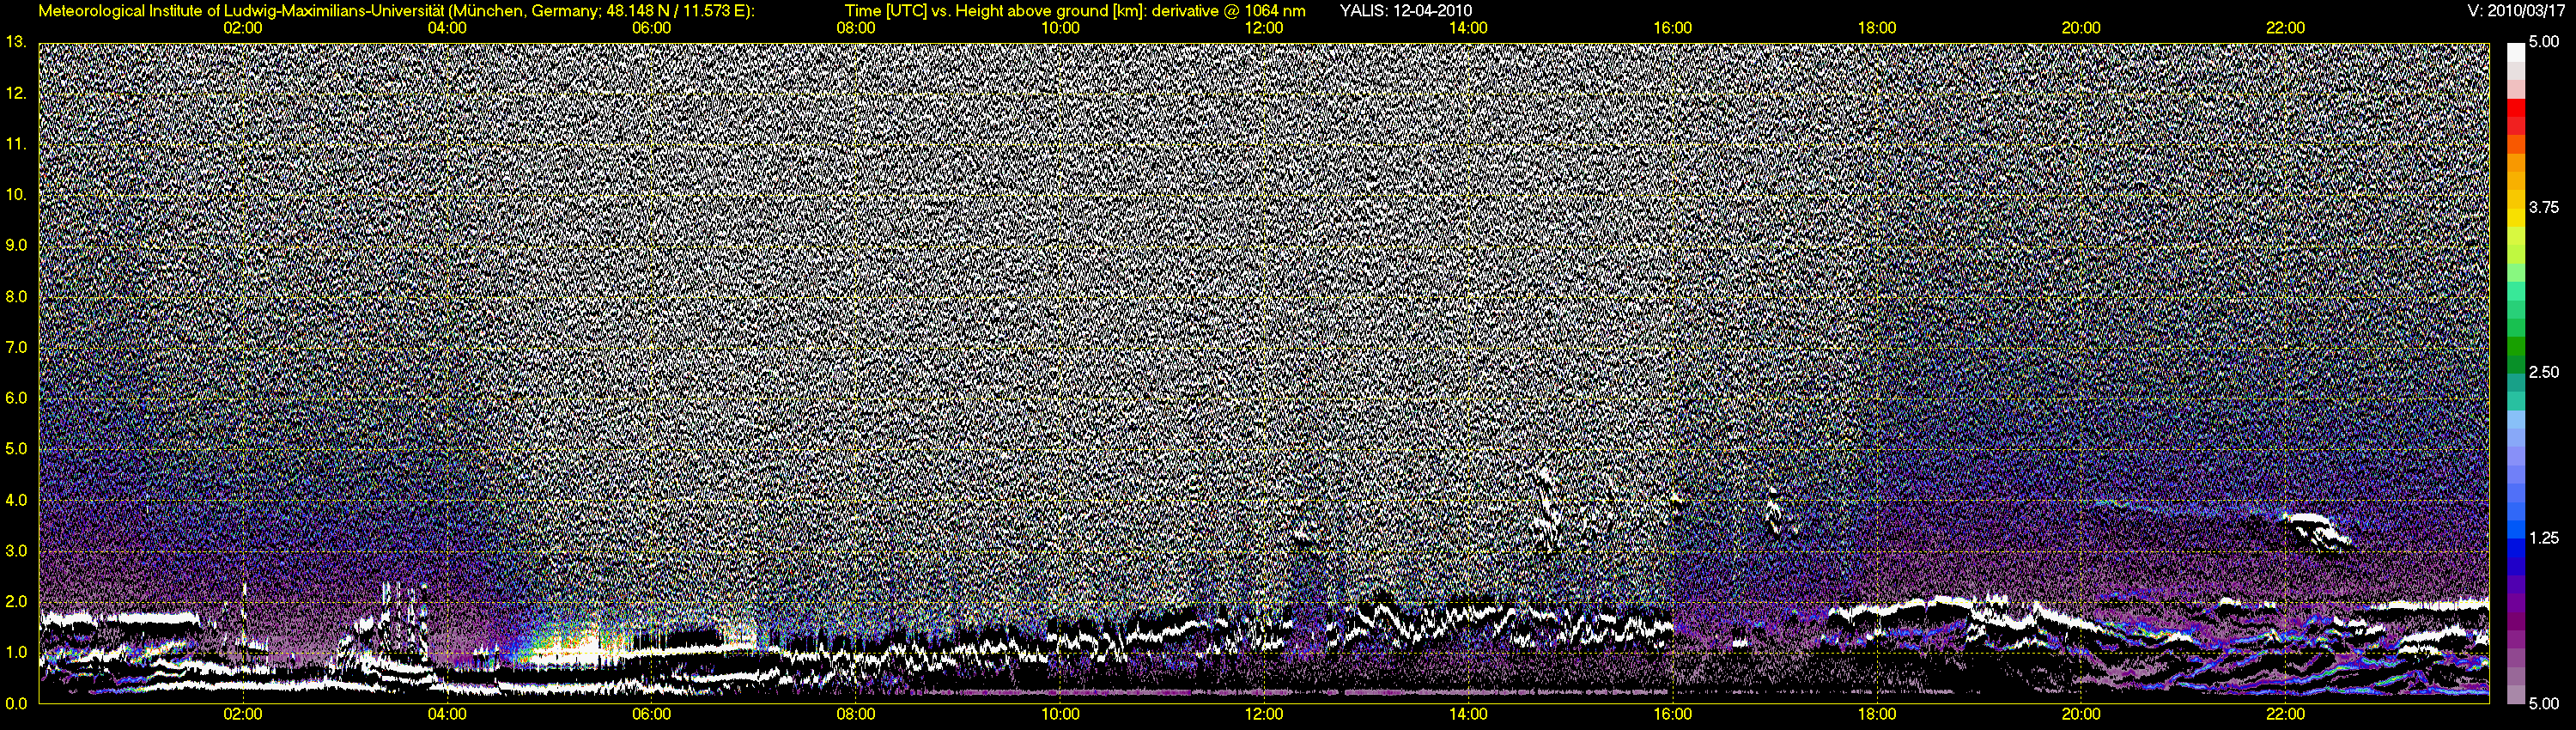Click the Meteorological Institute Ludwig-Maximilians-Universität header text
The height and width of the screenshot is (730, 2576).
397,11
